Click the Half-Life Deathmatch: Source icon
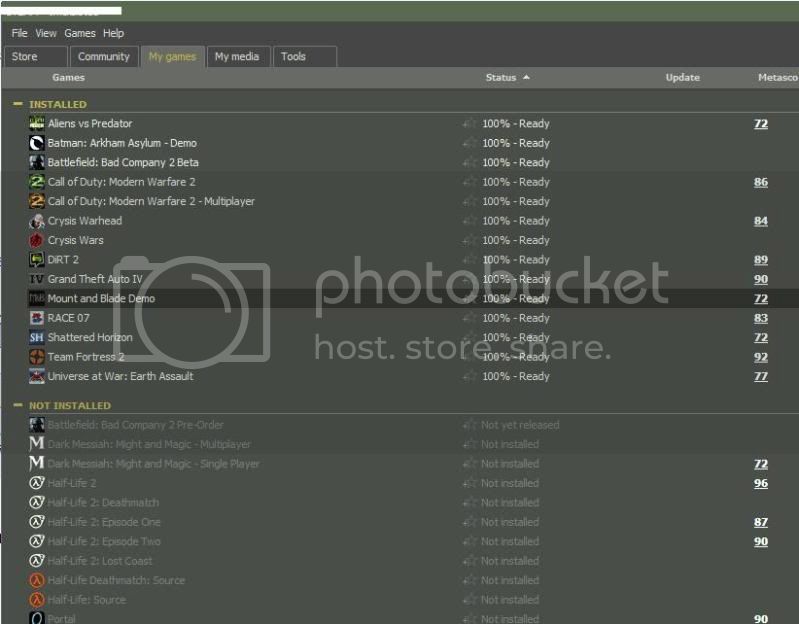The image size is (799, 624). (37, 580)
